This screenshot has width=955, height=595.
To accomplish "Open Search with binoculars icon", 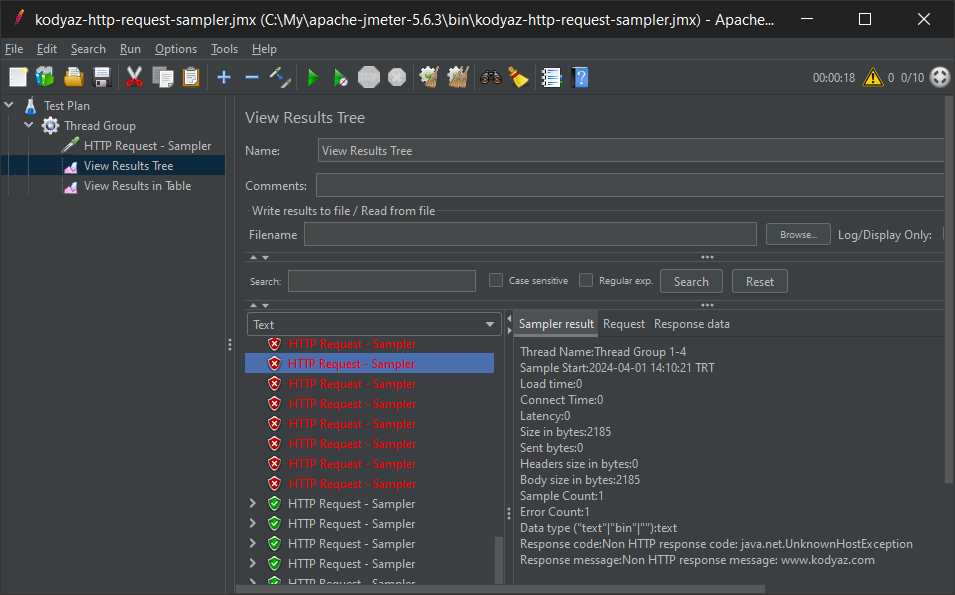I will click(x=490, y=77).
